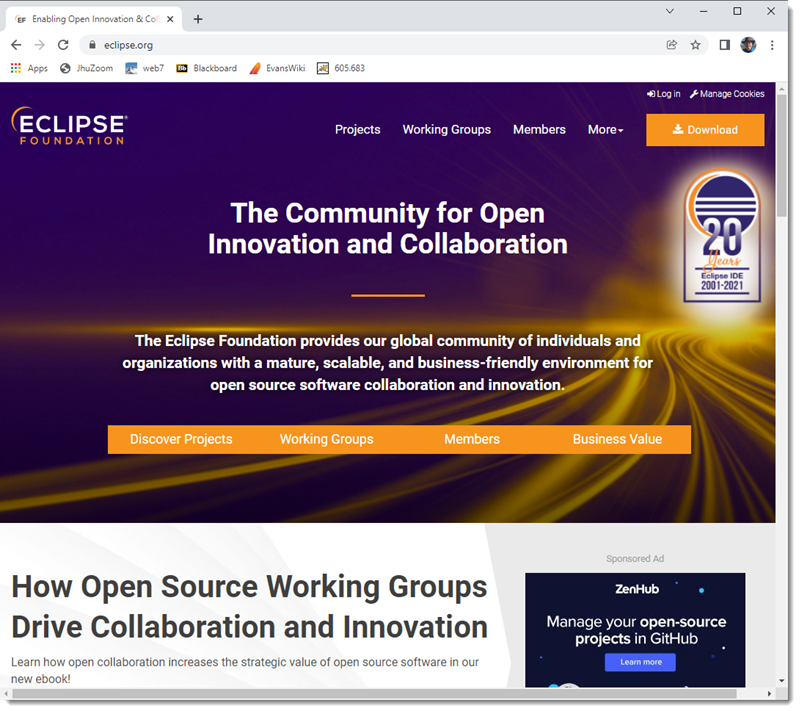
Task: Open the Blackboard bookmark
Action: click(x=207, y=68)
